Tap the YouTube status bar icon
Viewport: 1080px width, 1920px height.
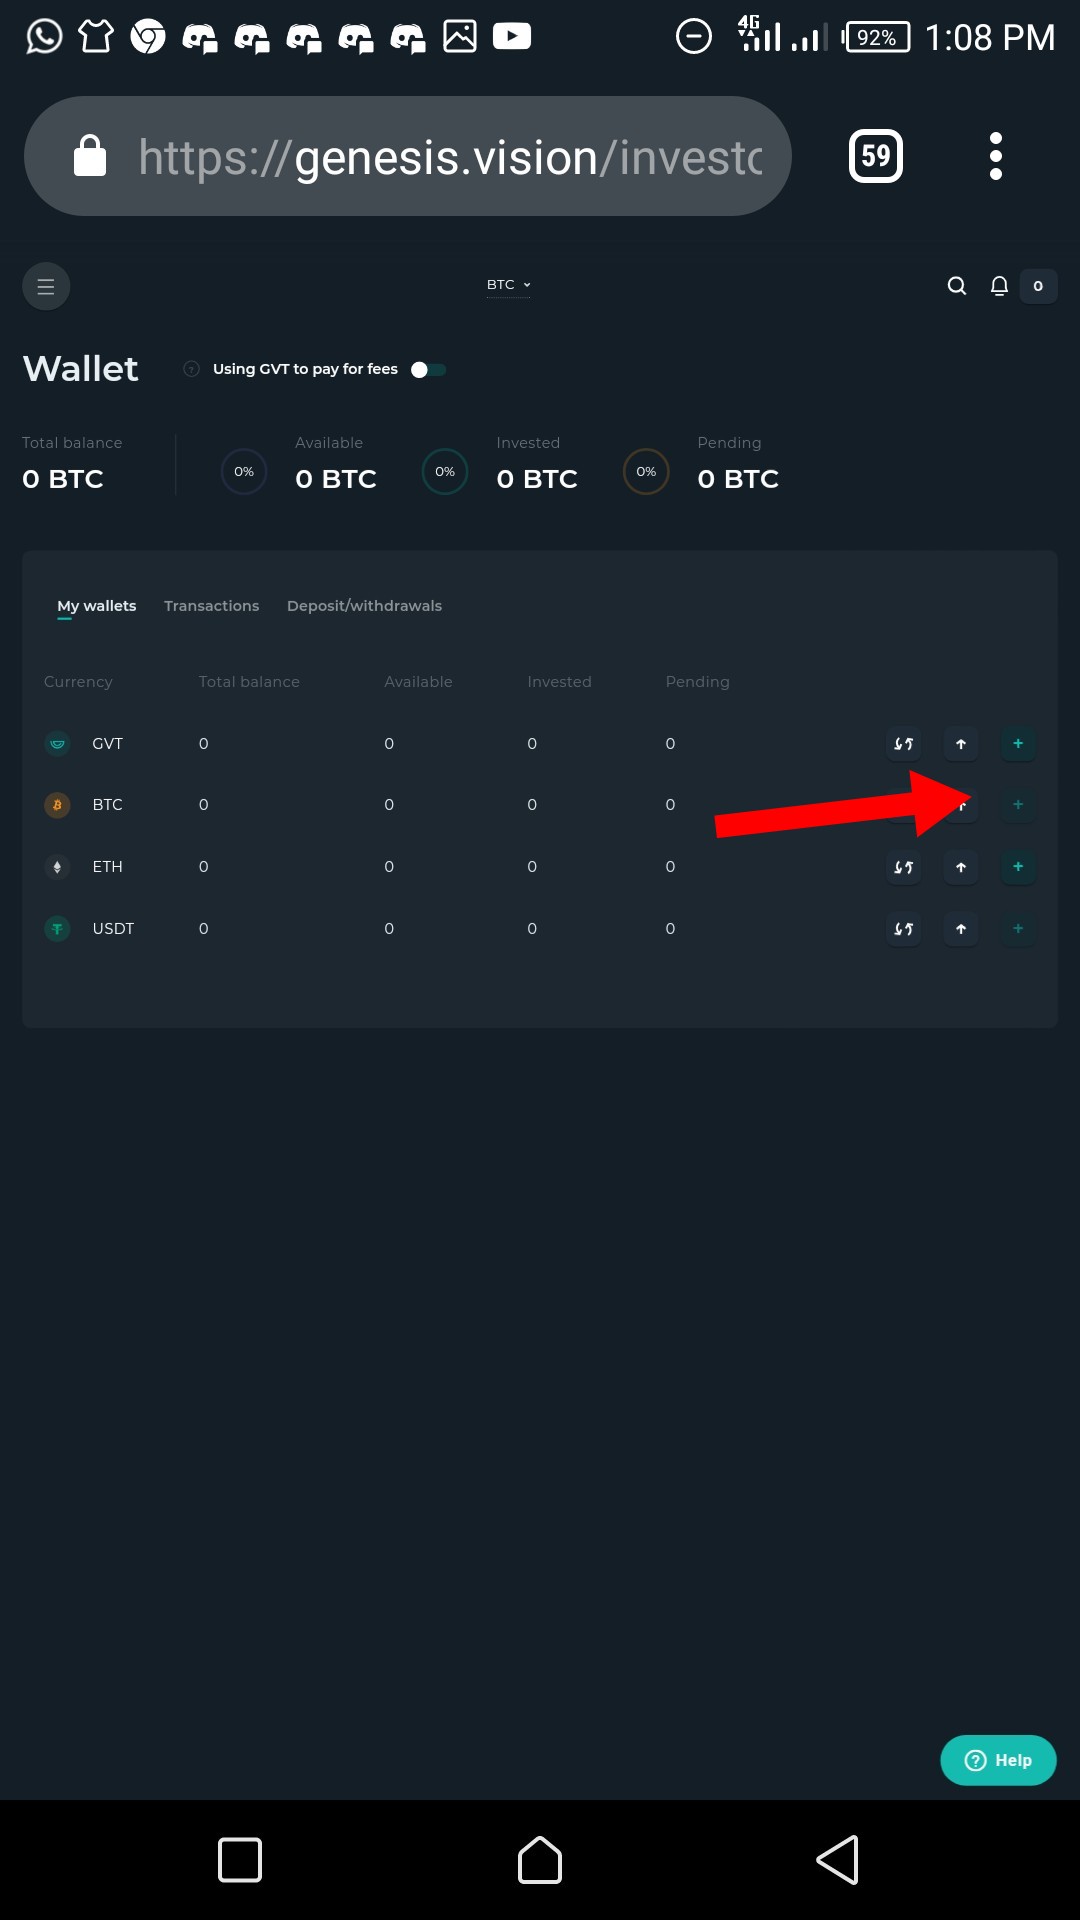(512, 37)
